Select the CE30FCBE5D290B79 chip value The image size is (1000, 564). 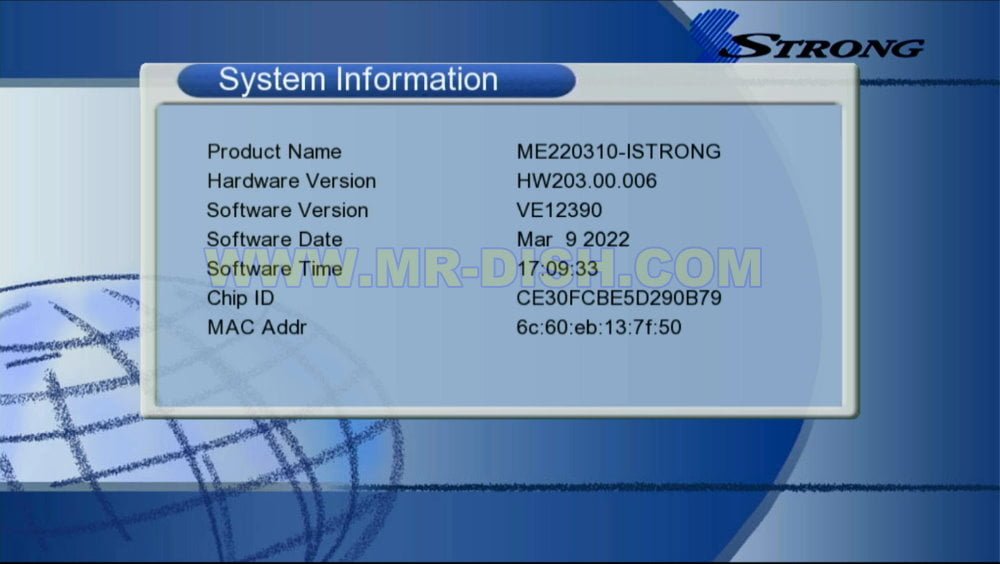[x=619, y=299]
